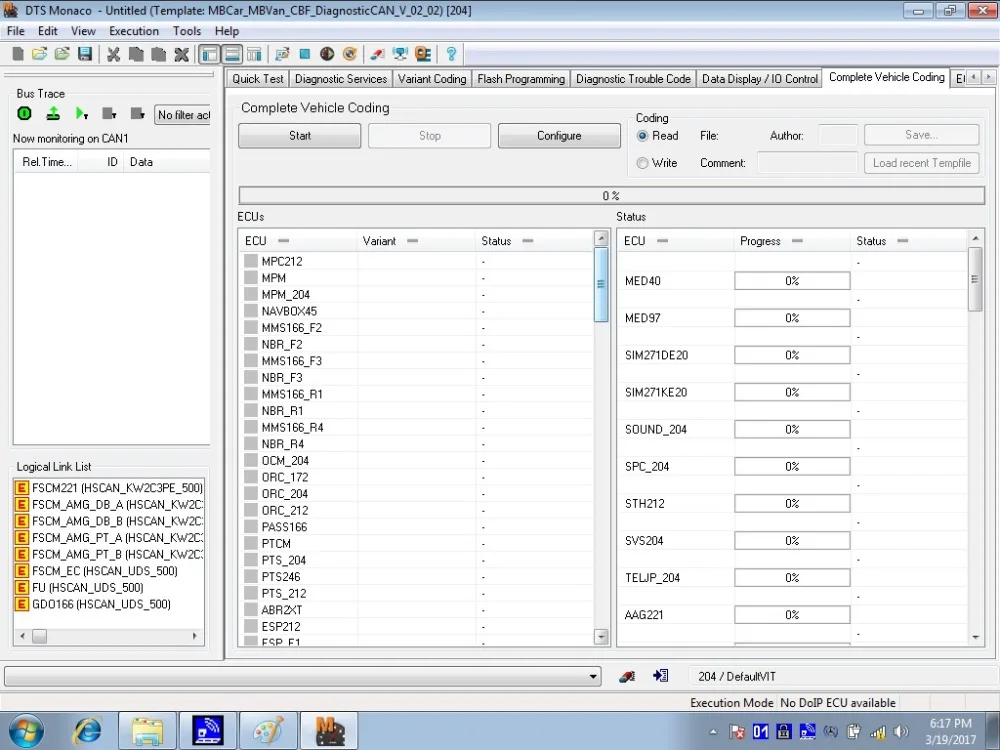Switch to Variant Coding tab
Screen dimensions: 1000x750
[432, 78]
